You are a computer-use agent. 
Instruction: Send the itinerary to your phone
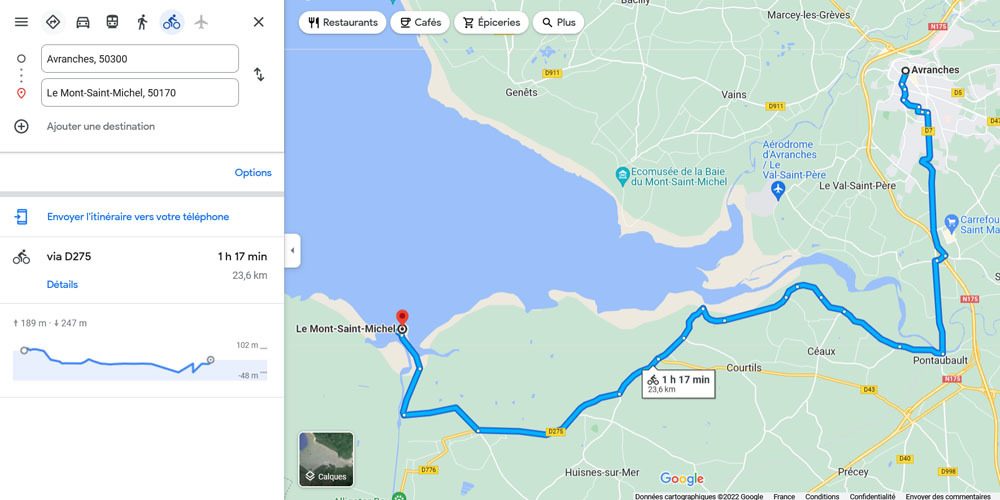click(x=138, y=217)
